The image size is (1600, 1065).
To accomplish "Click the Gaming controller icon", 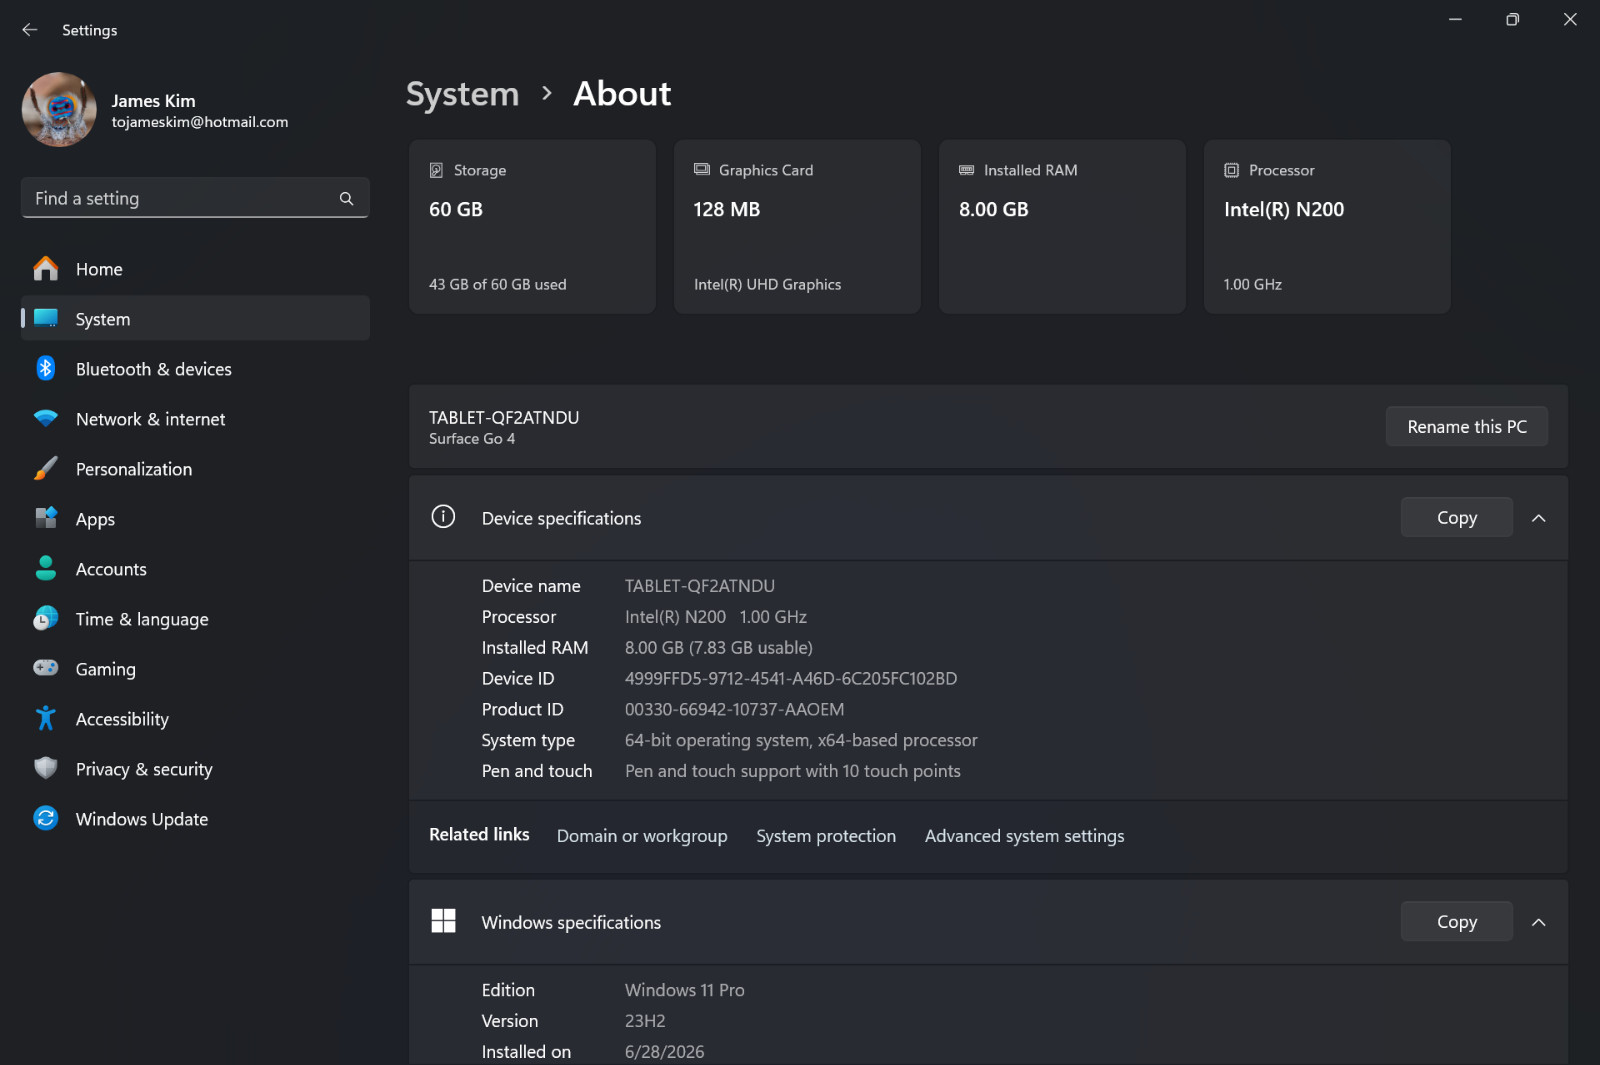I will pyautogui.click(x=46, y=668).
